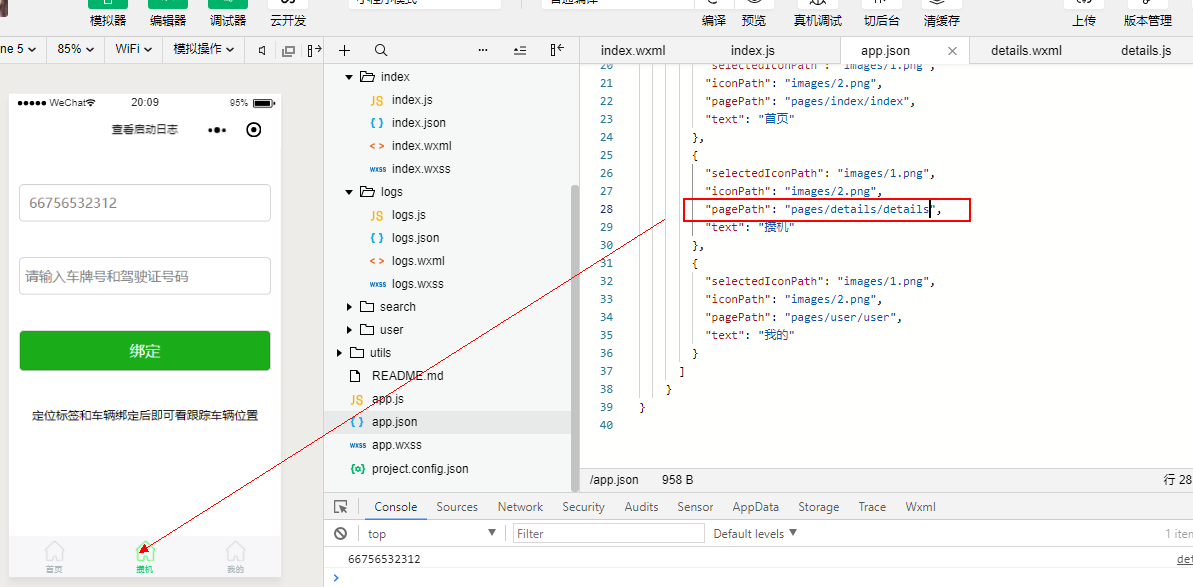
Task: Open the console context top dropdown
Action: coord(431,534)
